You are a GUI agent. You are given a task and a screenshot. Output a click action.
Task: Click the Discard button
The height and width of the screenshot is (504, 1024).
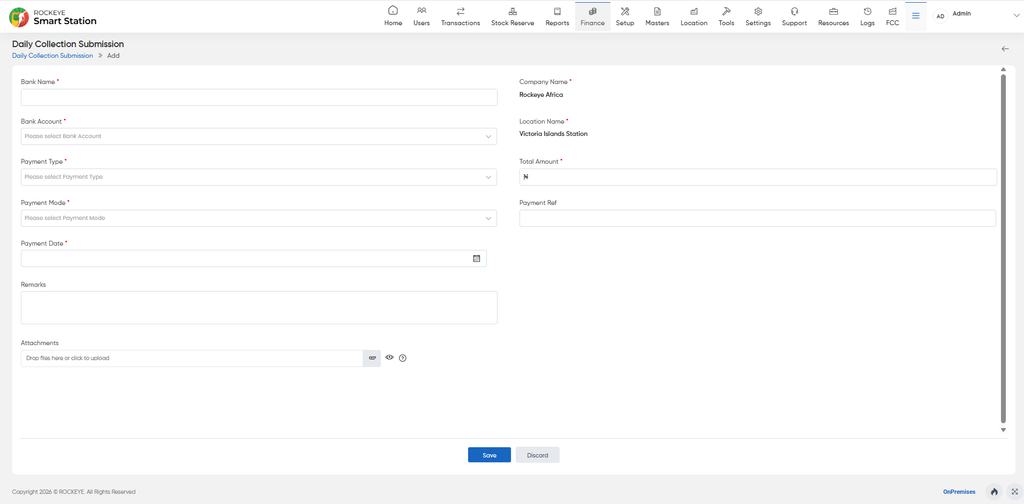click(x=537, y=455)
